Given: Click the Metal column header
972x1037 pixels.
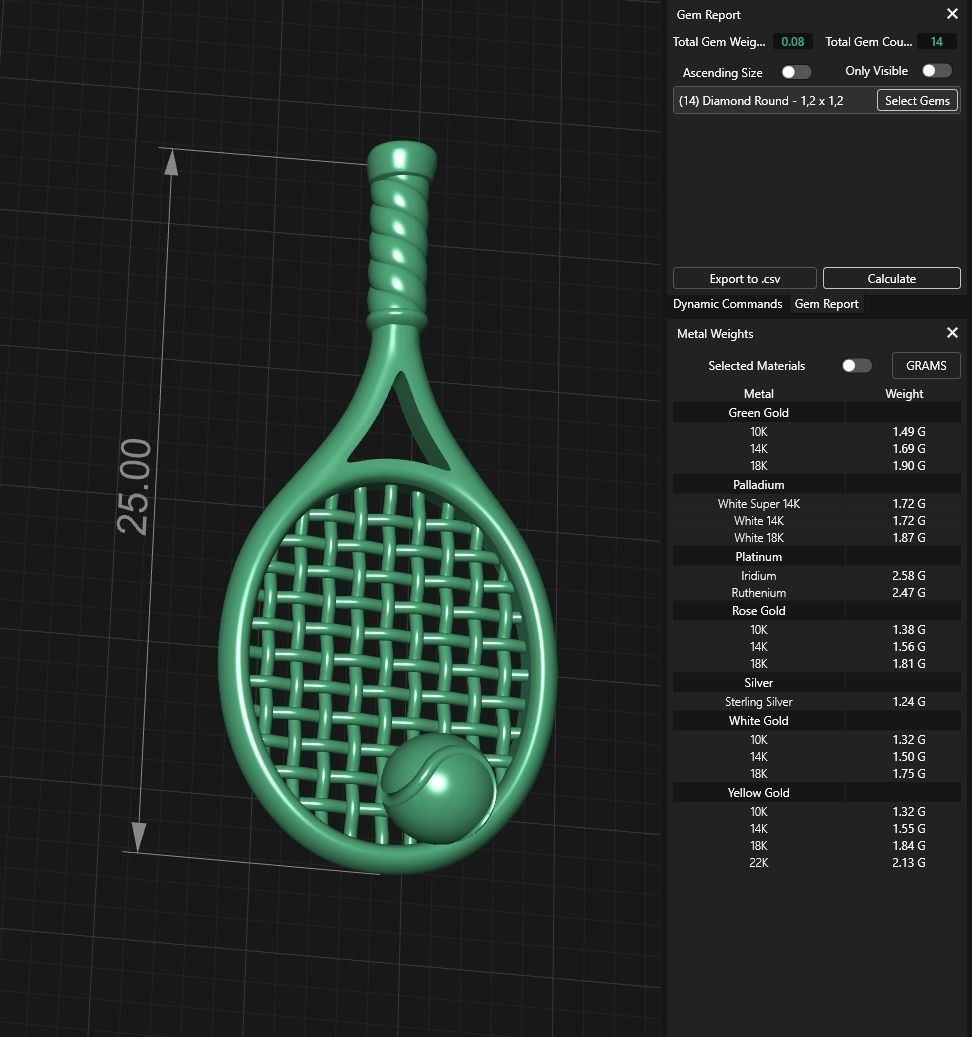Looking at the screenshot, I should click(758, 394).
